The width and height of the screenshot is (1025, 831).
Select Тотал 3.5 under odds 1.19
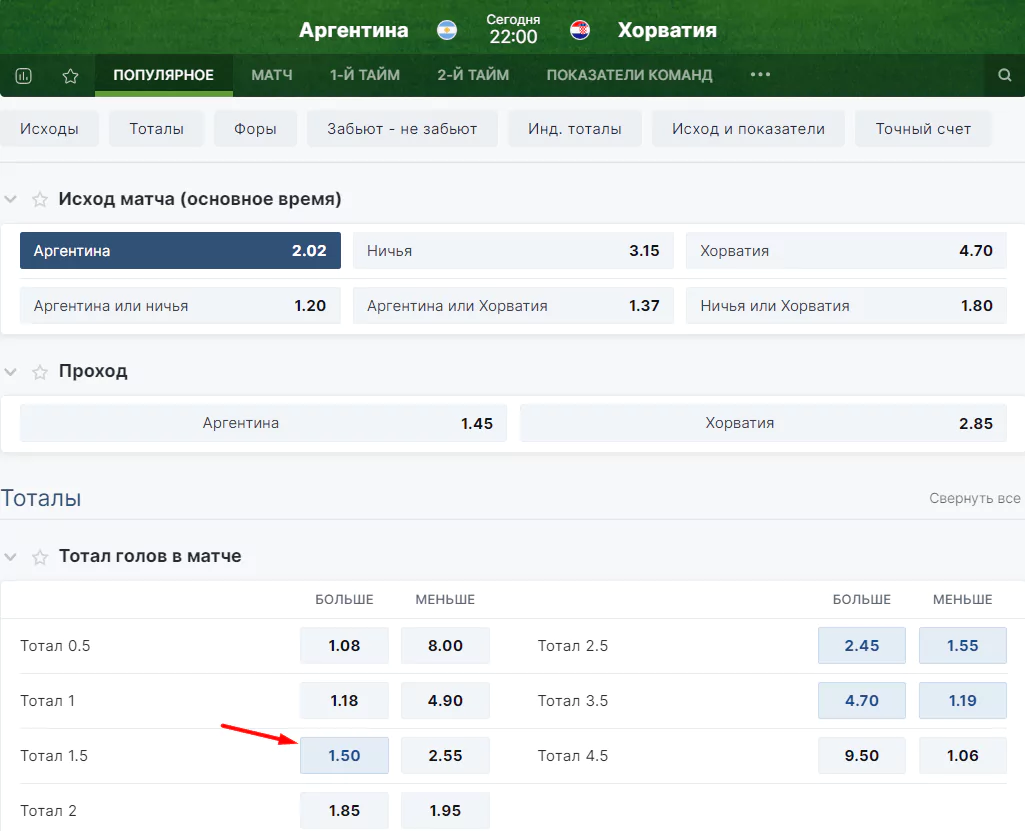click(963, 700)
